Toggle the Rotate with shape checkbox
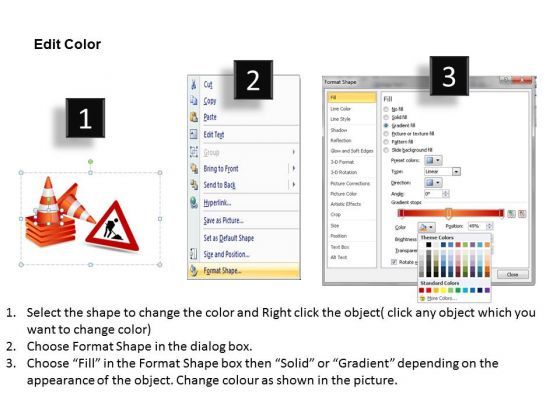 [394, 262]
